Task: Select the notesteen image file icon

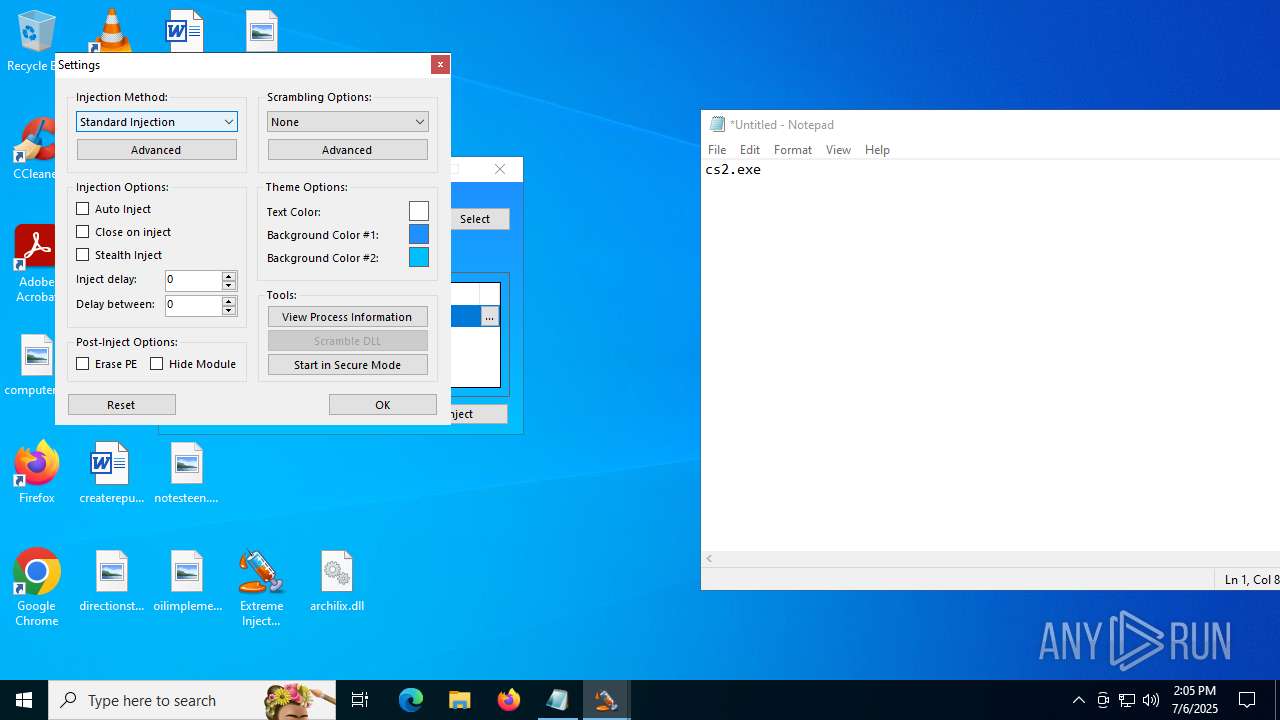Action: 186,473
